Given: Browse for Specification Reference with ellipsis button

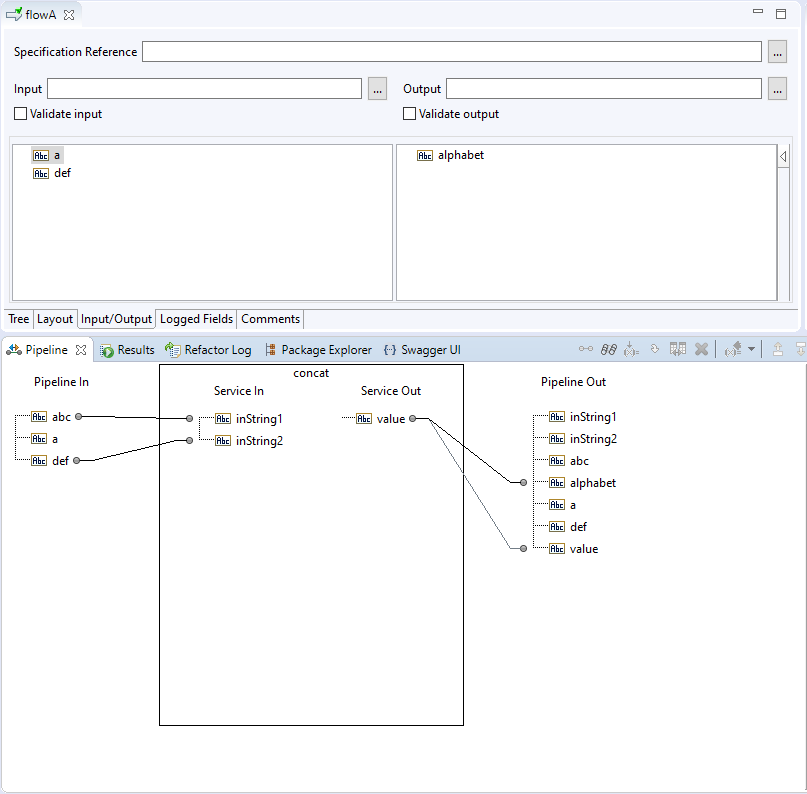Looking at the screenshot, I should 778,52.
